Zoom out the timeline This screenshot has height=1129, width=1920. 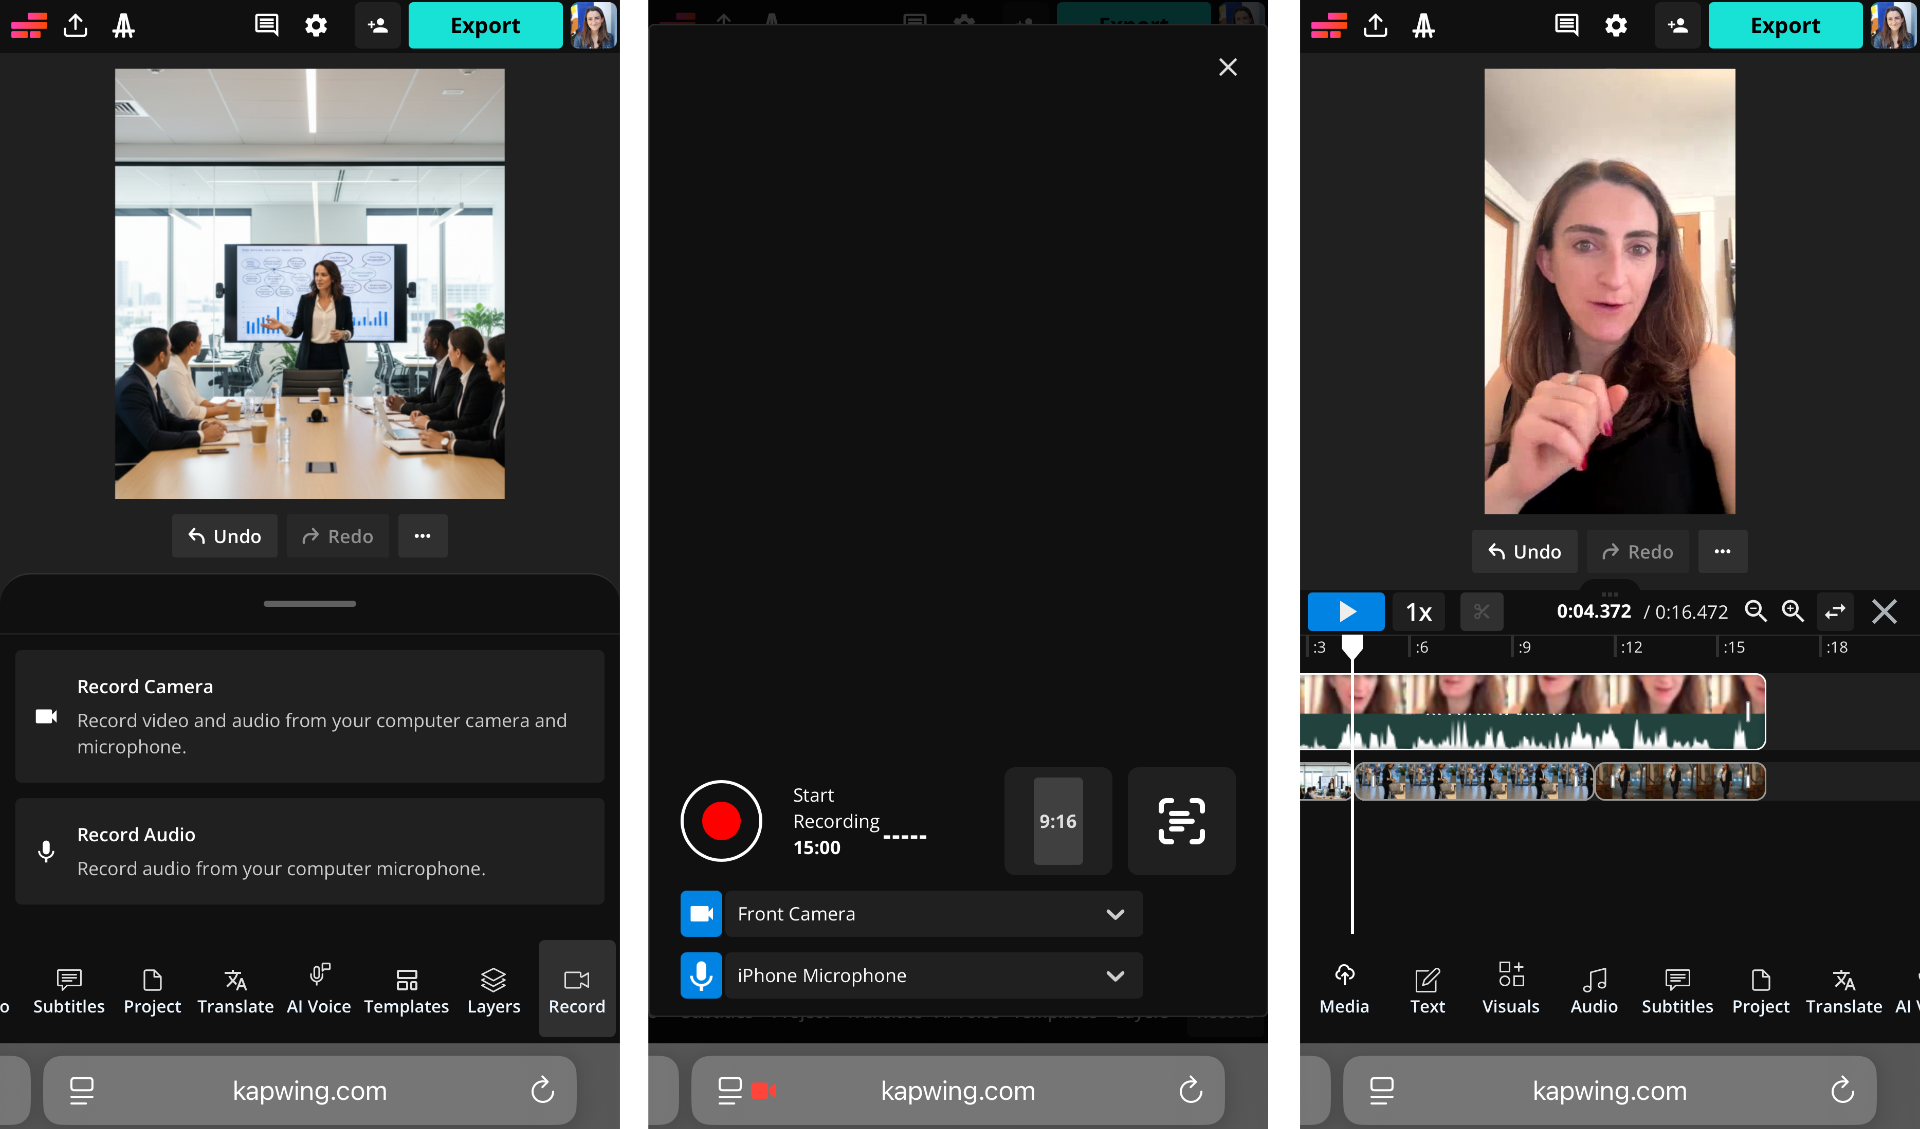(x=1755, y=611)
